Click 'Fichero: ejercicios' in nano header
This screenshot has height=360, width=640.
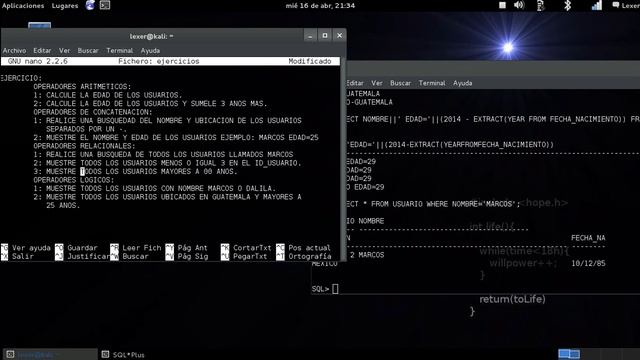coord(159,61)
